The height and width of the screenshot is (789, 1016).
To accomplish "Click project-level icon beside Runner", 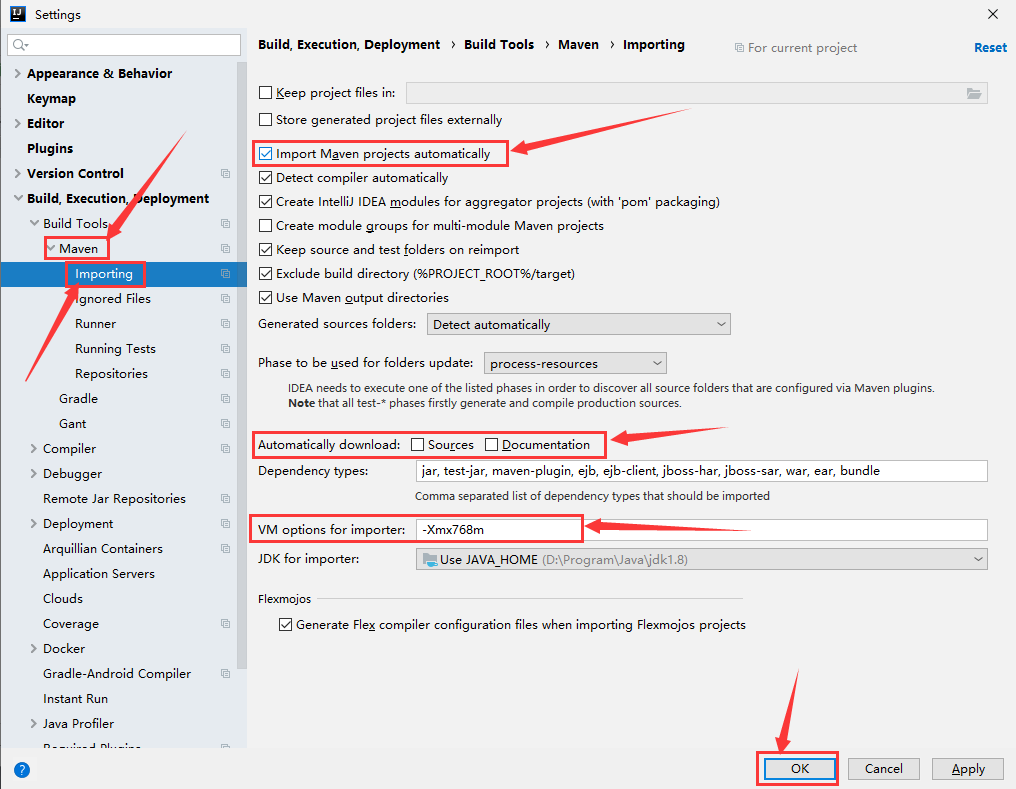I will click(225, 323).
